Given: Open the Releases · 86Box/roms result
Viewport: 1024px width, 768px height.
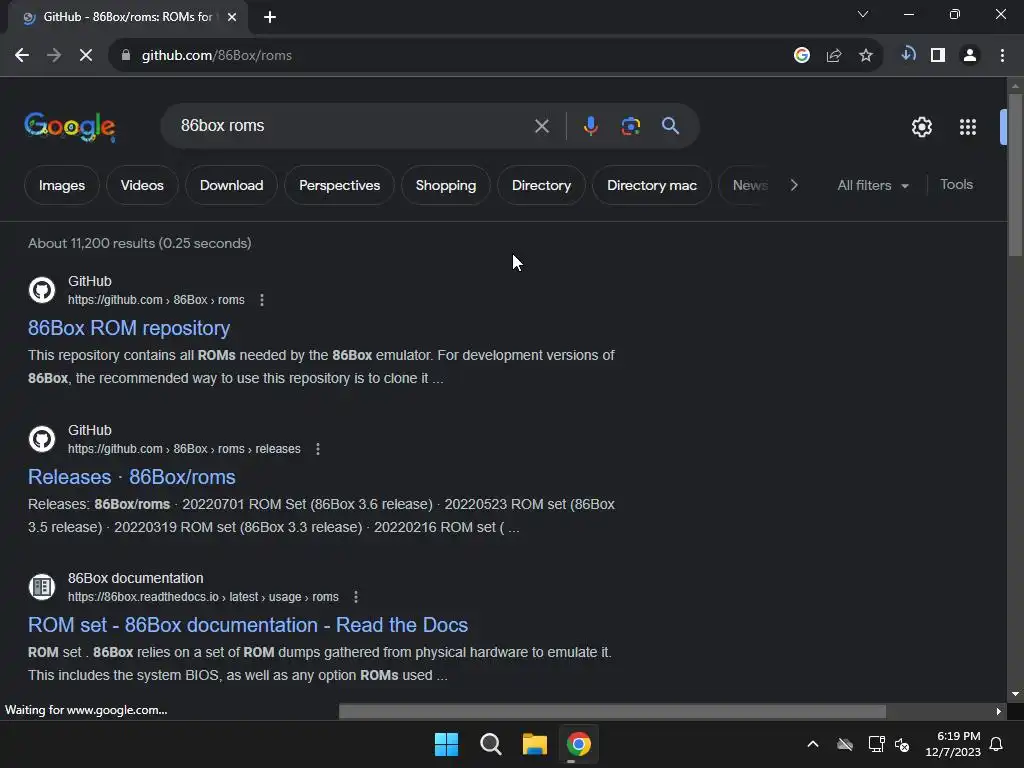Looking at the screenshot, I should coord(131,477).
